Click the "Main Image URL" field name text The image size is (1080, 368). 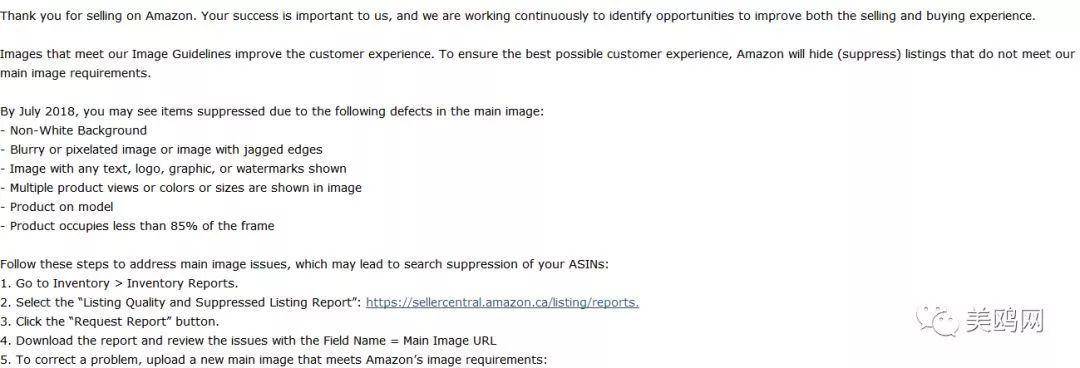(449, 340)
